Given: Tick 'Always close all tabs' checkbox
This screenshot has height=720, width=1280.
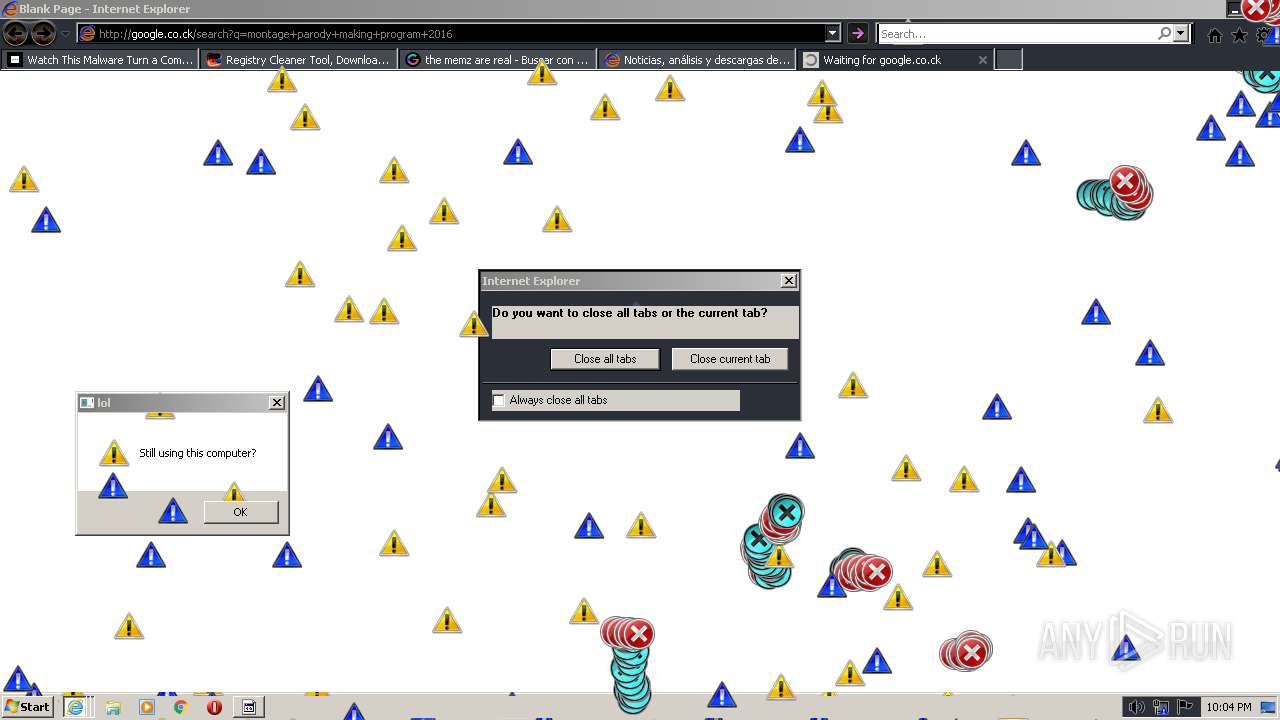Looking at the screenshot, I should [499, 400].
